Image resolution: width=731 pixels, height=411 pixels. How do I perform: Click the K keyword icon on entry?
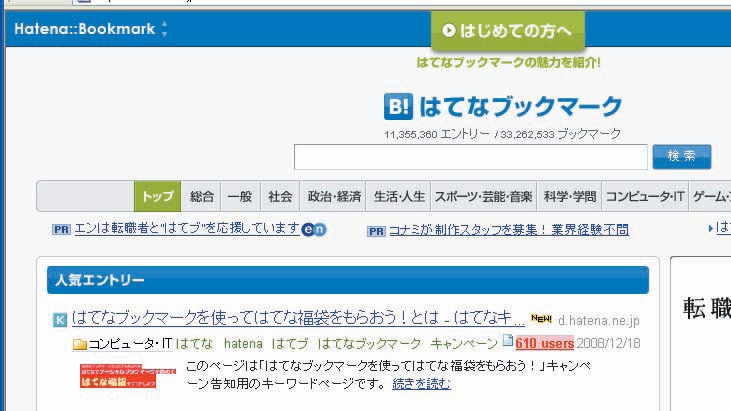pyautogui.click(x=60, y=320)
